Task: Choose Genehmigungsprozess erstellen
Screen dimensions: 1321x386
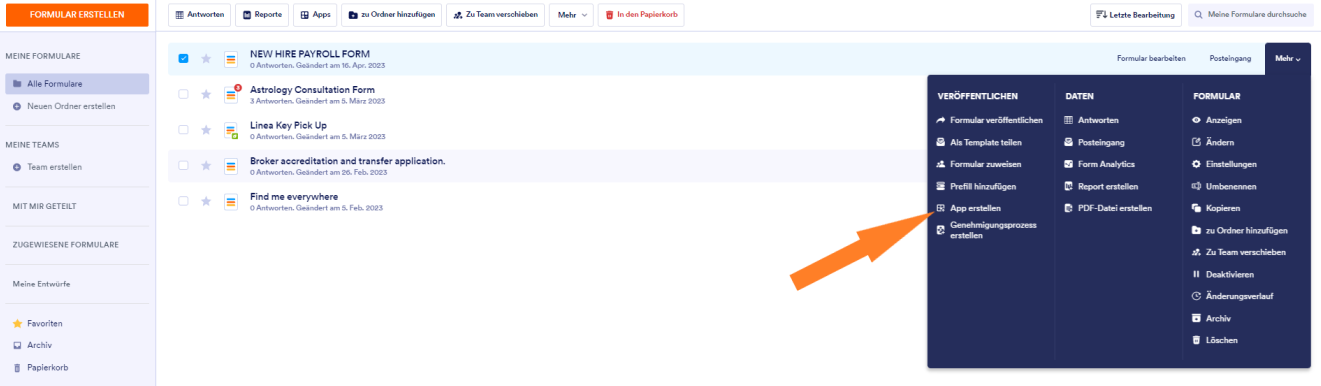Action: pyautogui.click(x=986, y=230)
